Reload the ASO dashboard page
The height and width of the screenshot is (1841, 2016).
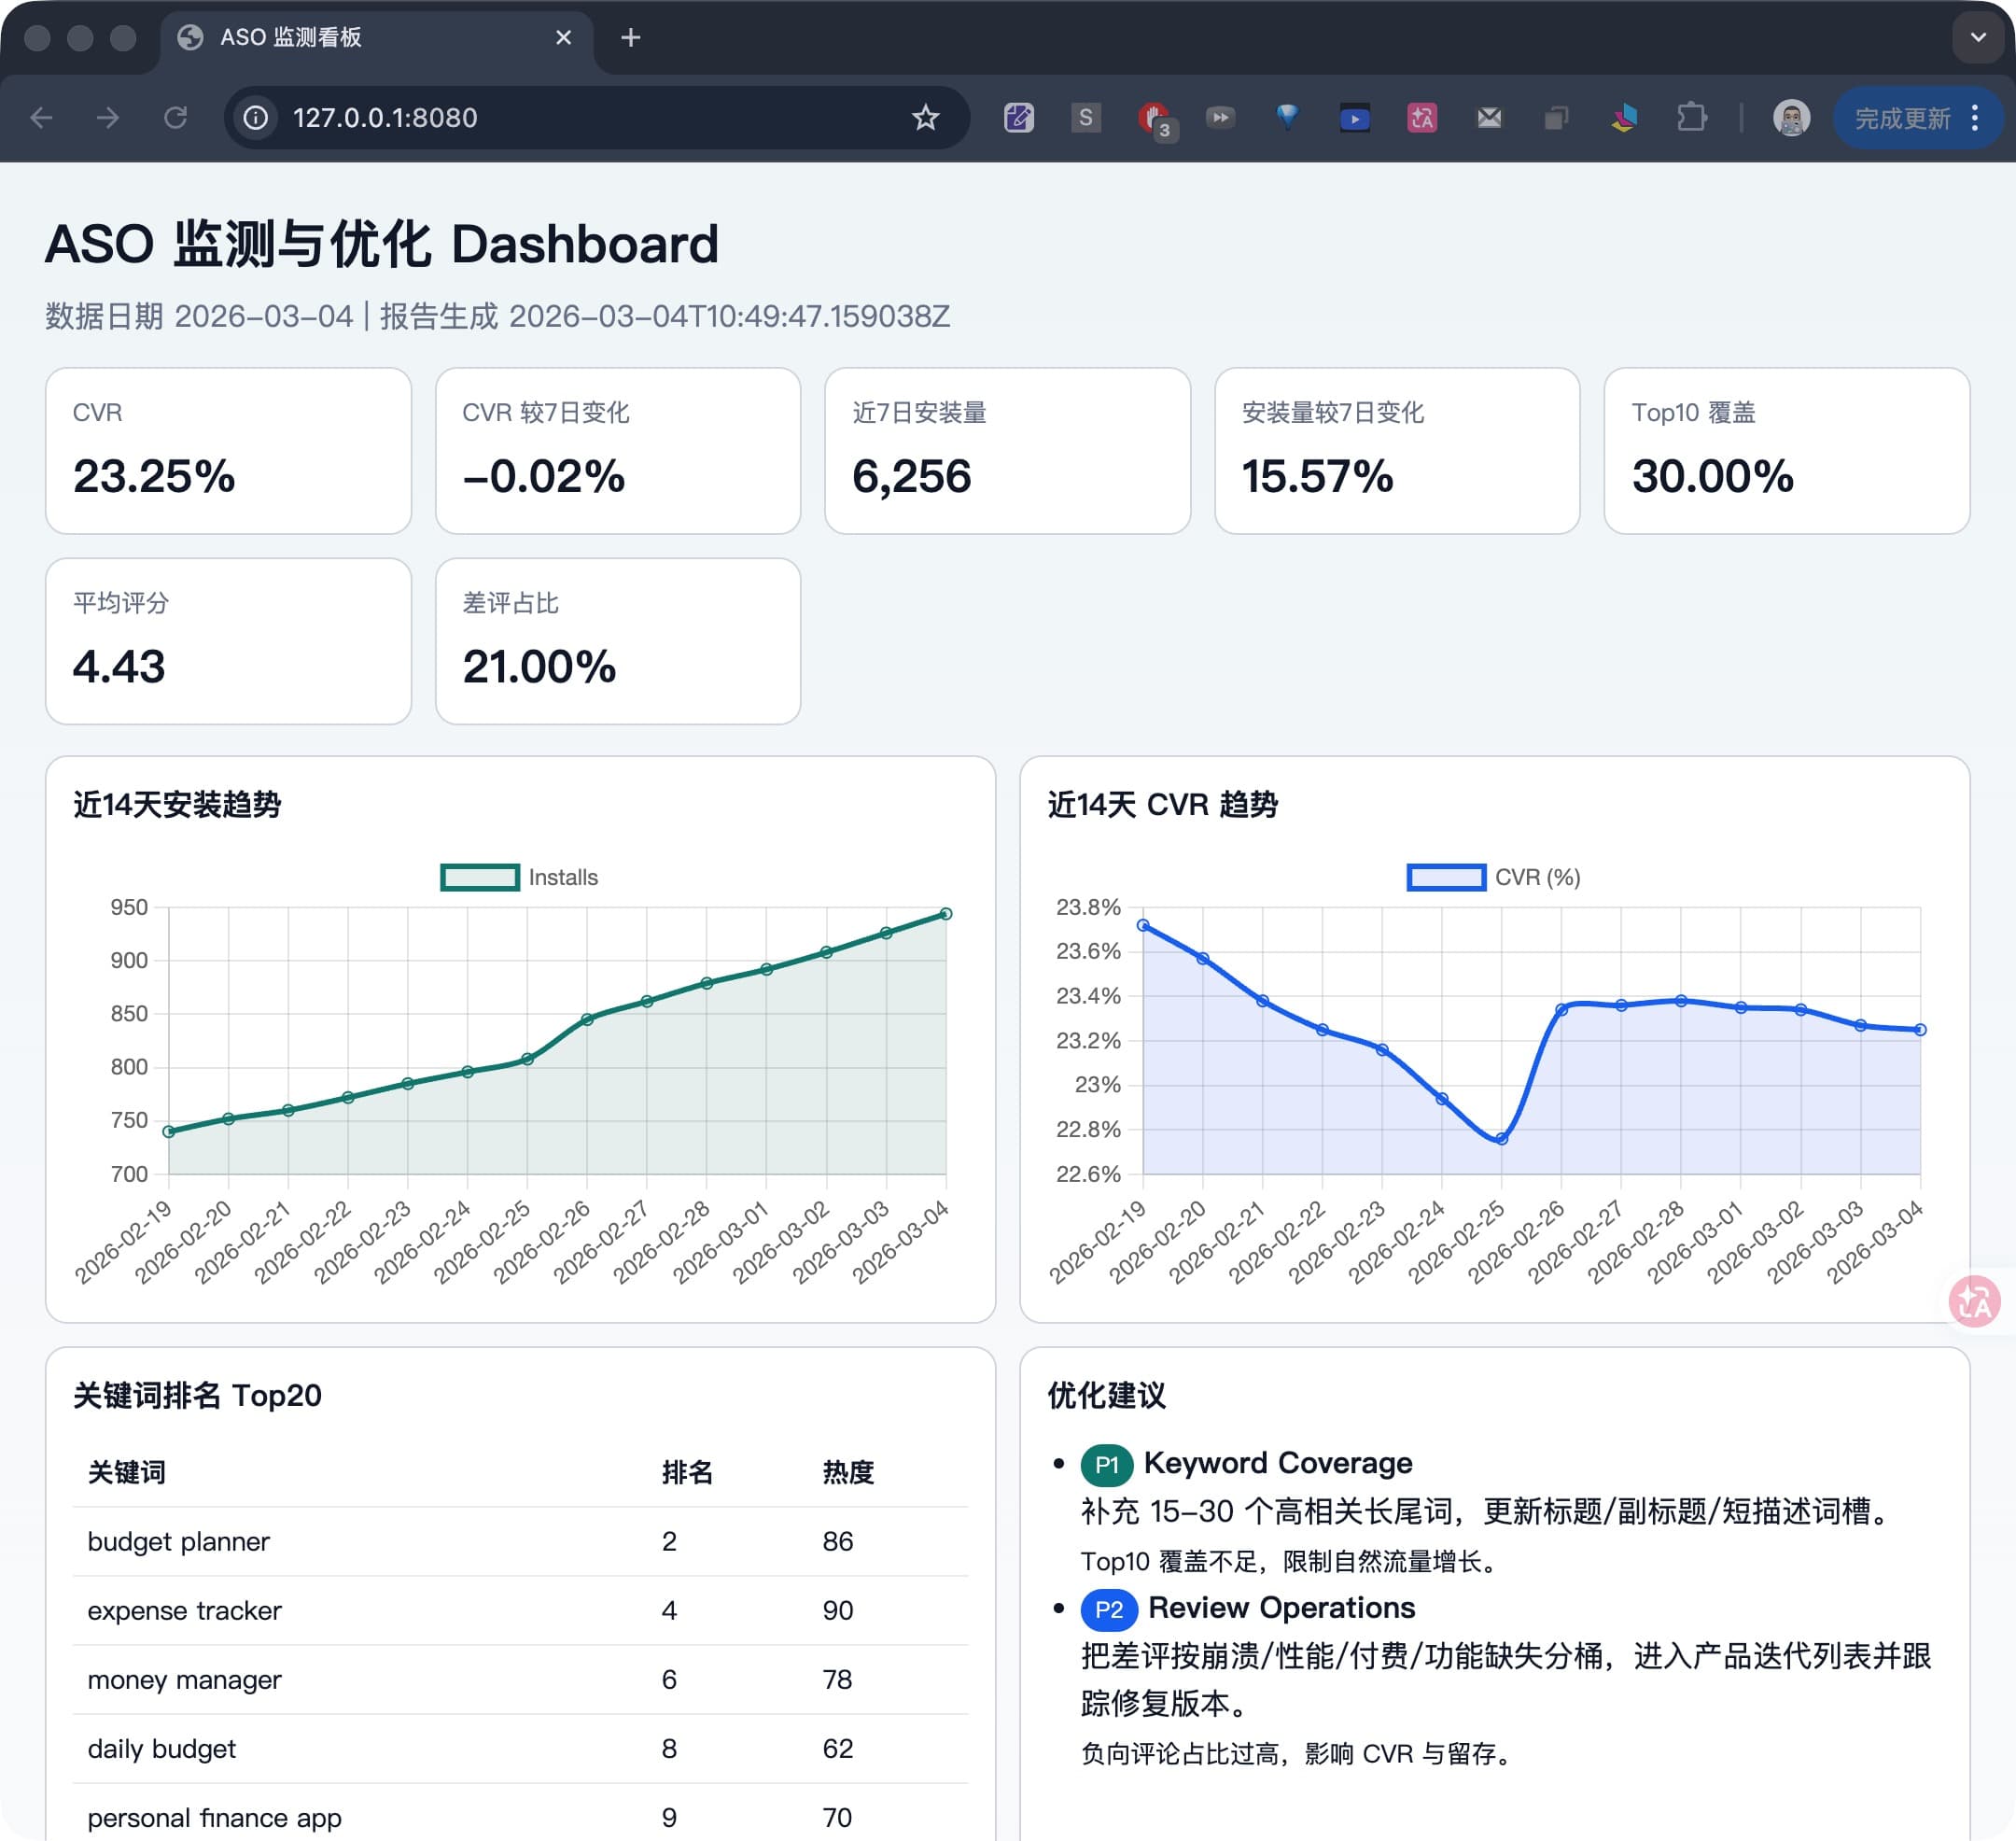tap(176, 118)
